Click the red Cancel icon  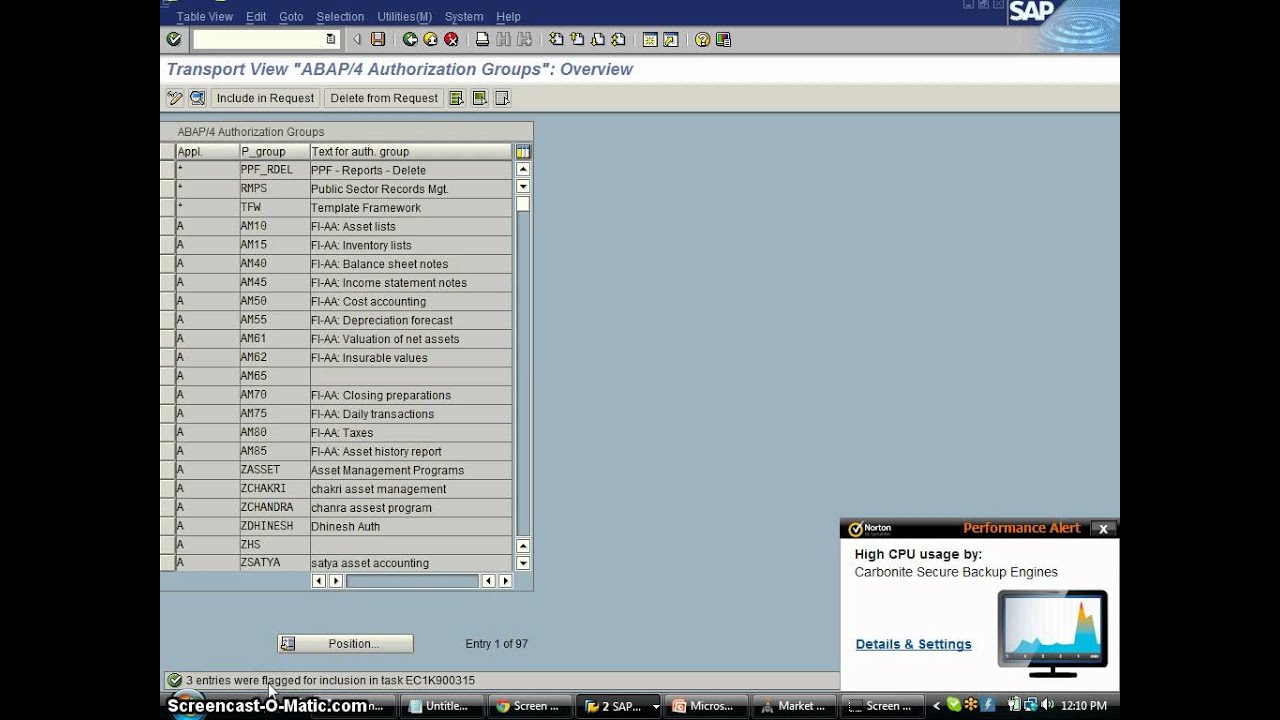coord(451,39)
